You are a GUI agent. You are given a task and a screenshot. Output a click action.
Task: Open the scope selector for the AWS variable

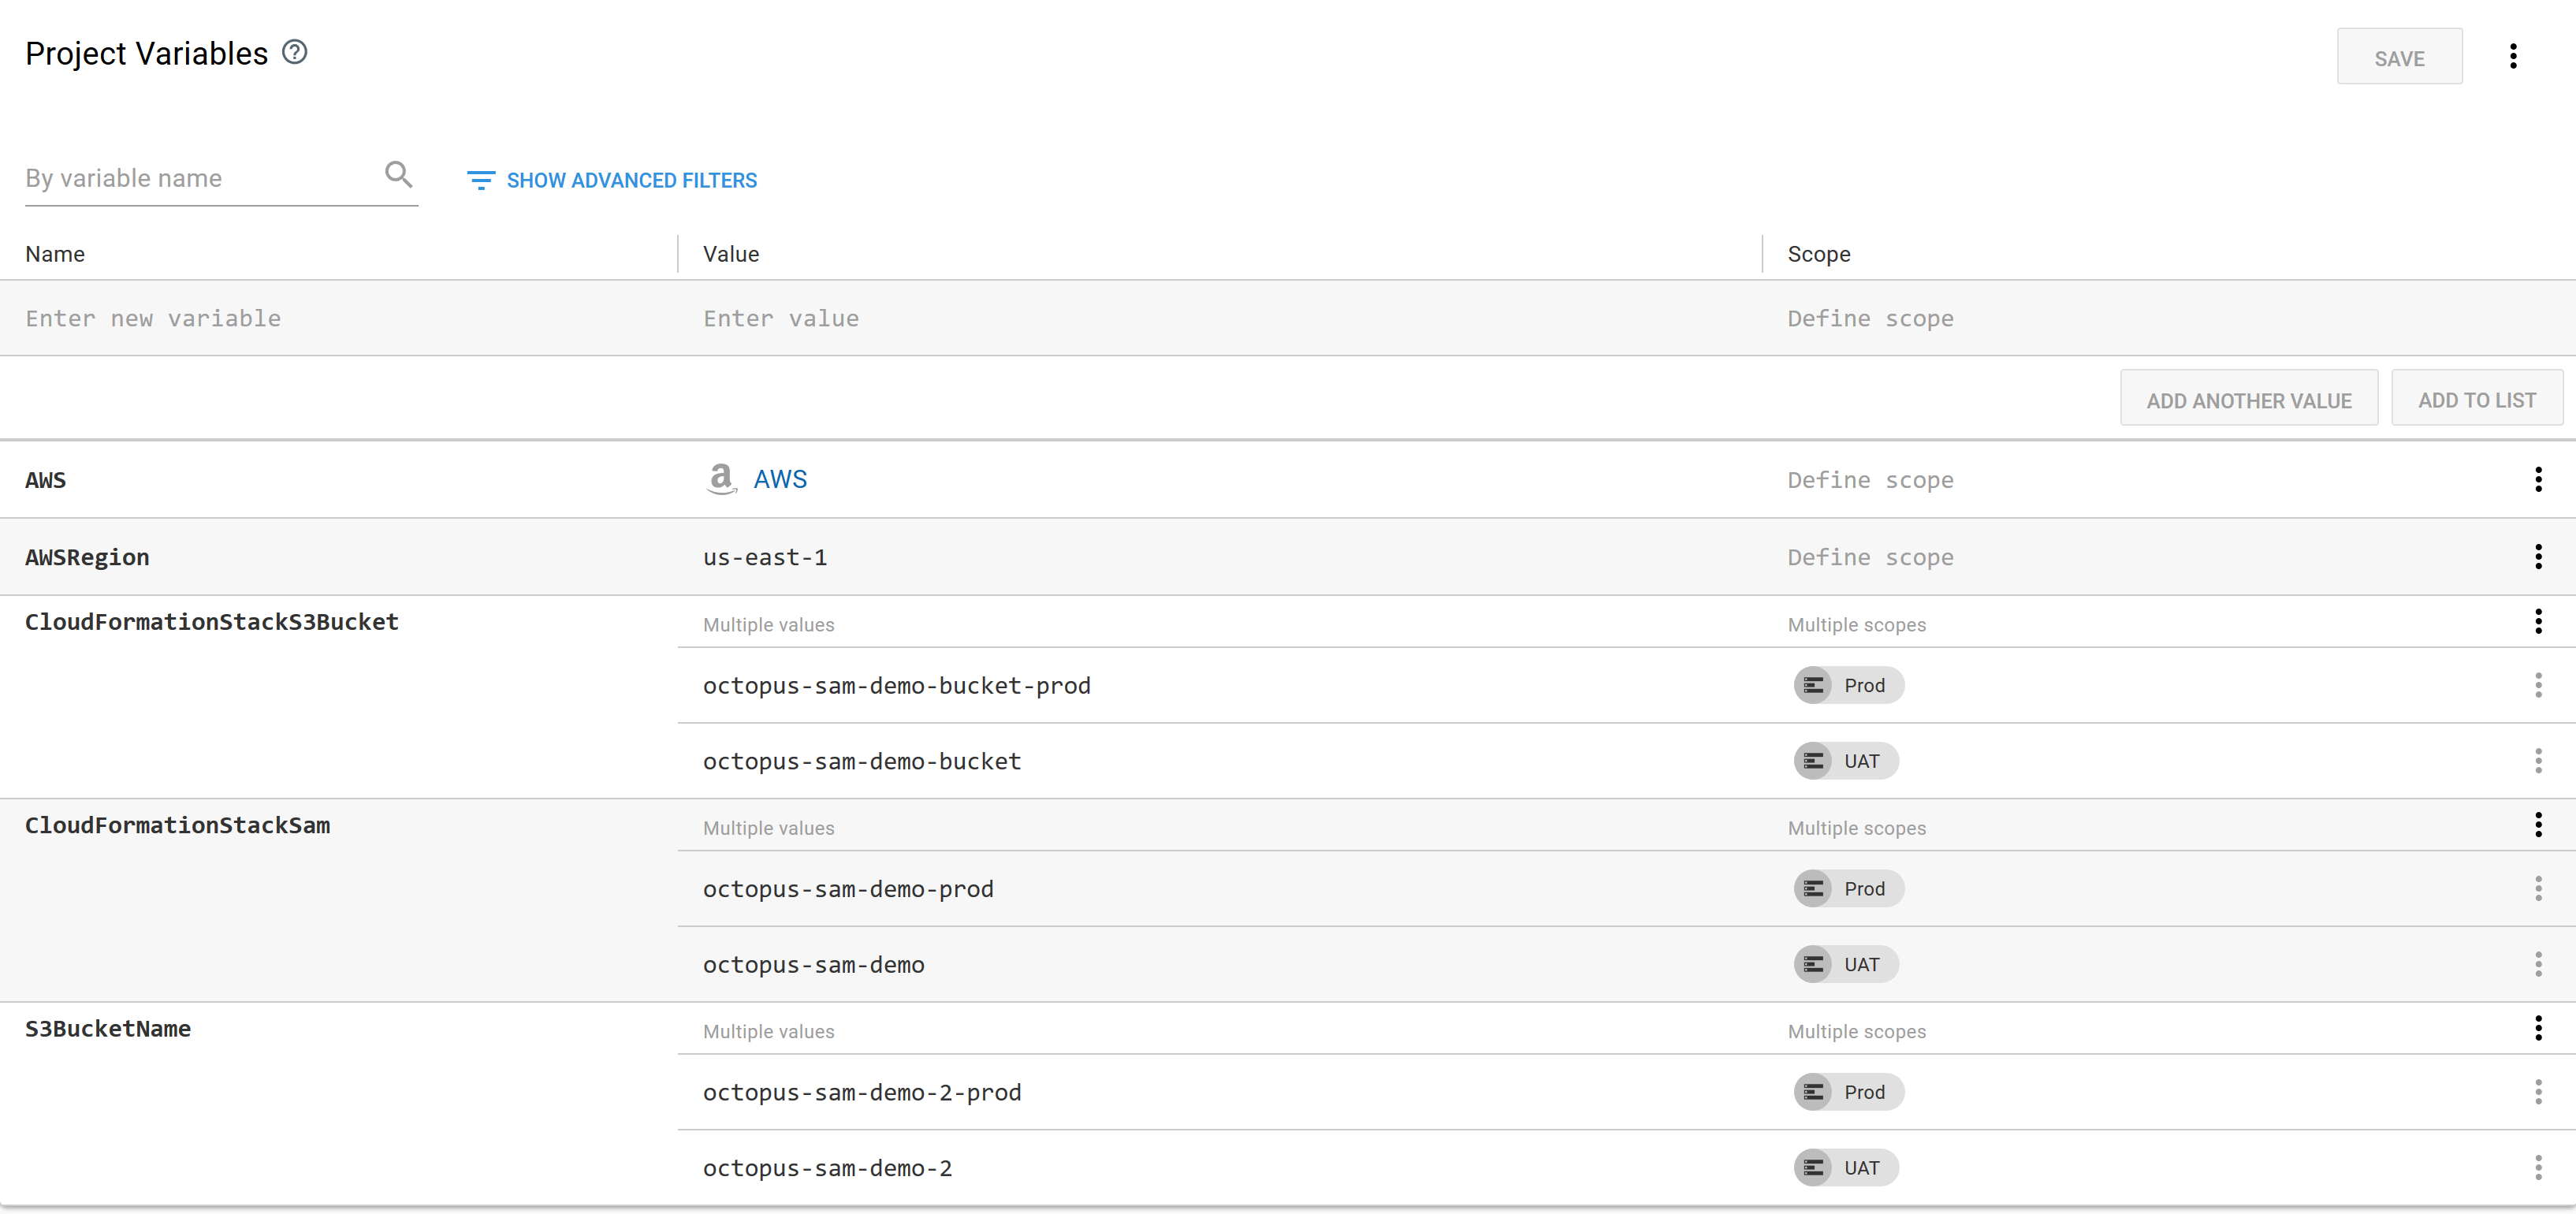(x=1870, y=481)
